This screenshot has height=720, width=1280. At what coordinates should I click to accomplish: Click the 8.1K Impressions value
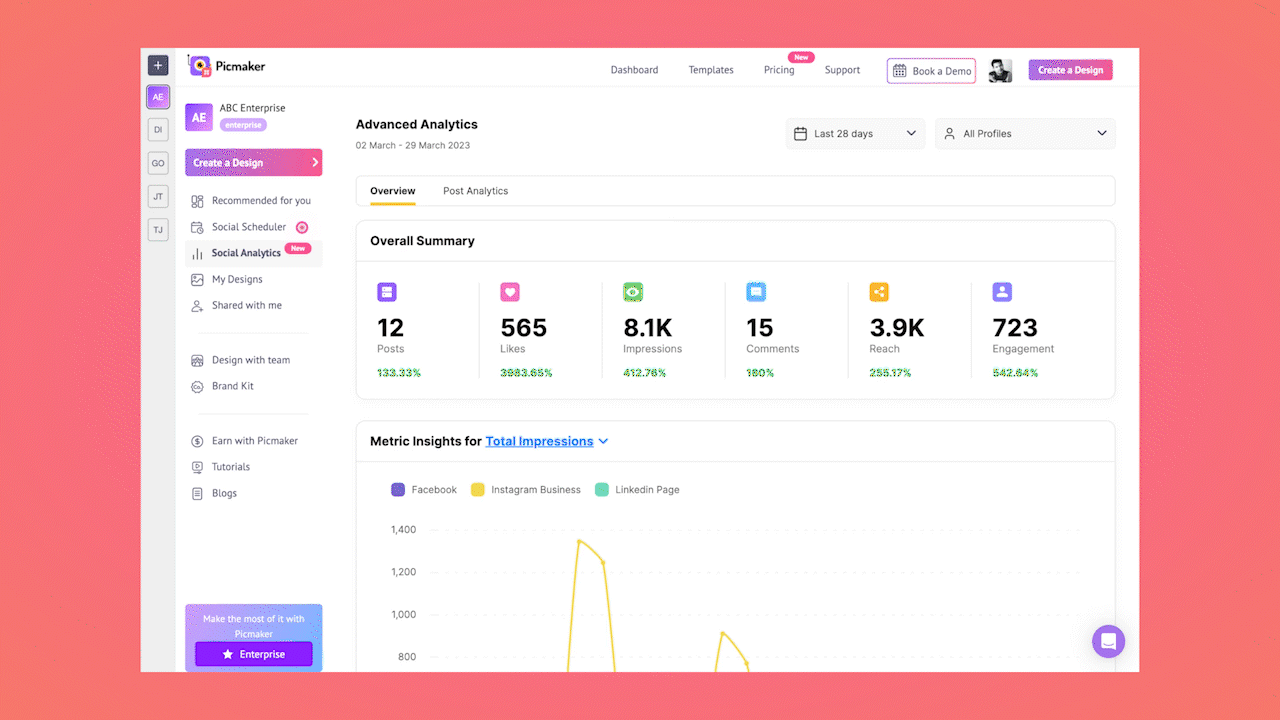(648, 328)
